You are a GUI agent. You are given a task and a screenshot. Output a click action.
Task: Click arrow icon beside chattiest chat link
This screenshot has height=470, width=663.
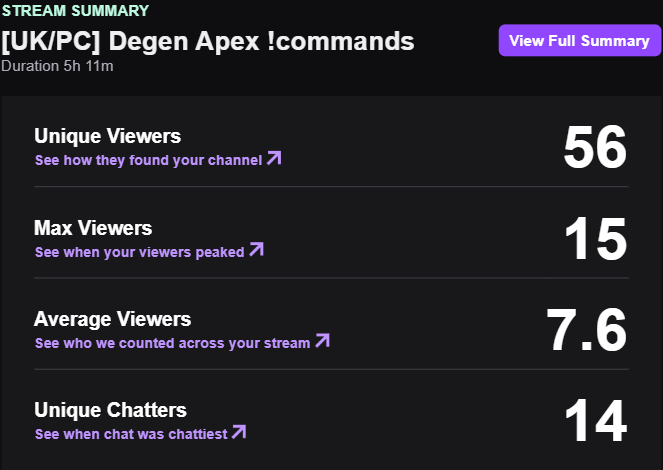tap(239, 432)
